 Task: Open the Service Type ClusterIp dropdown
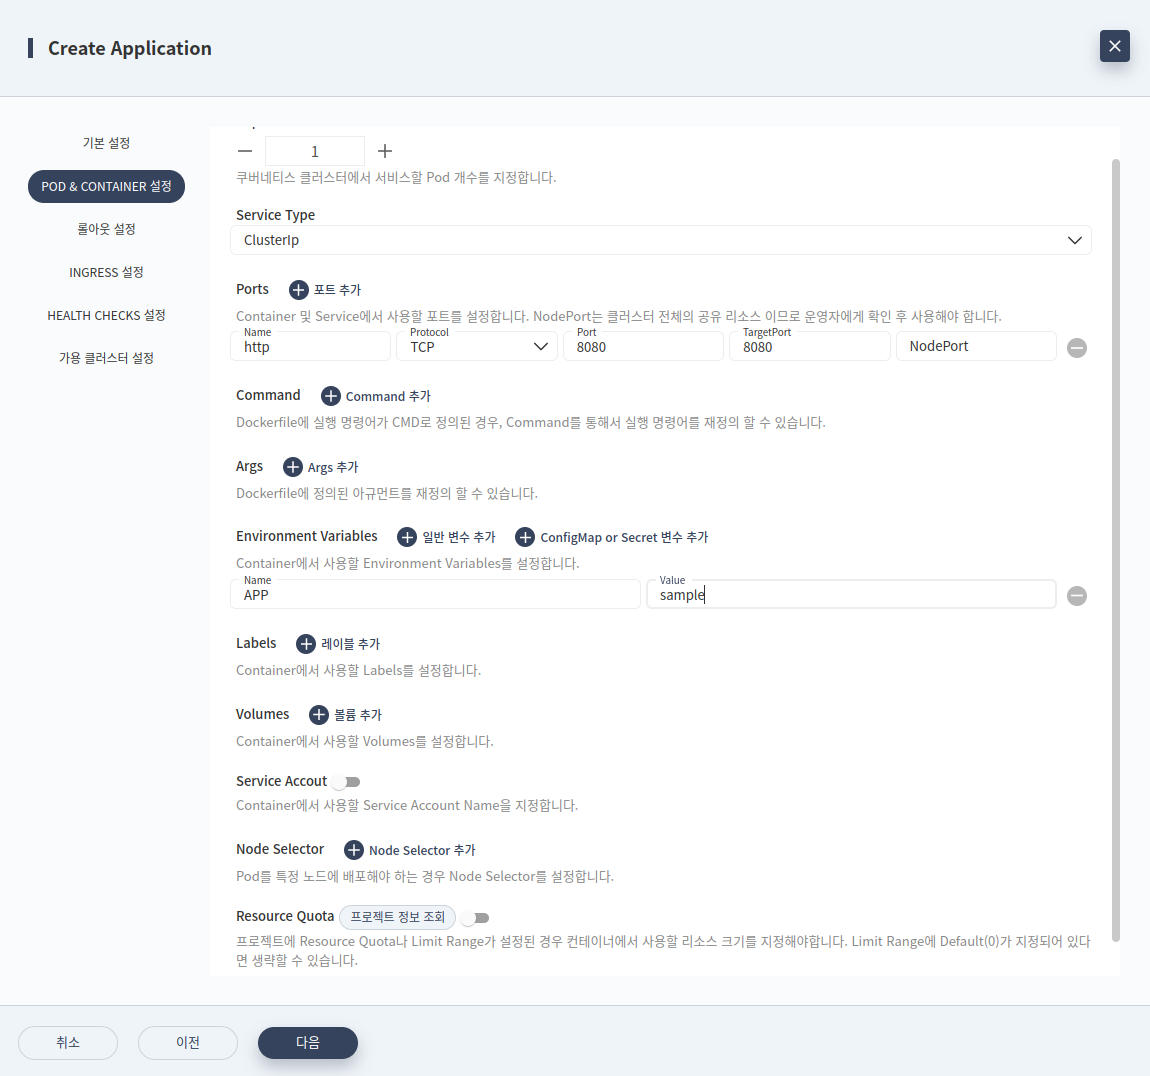660,240
